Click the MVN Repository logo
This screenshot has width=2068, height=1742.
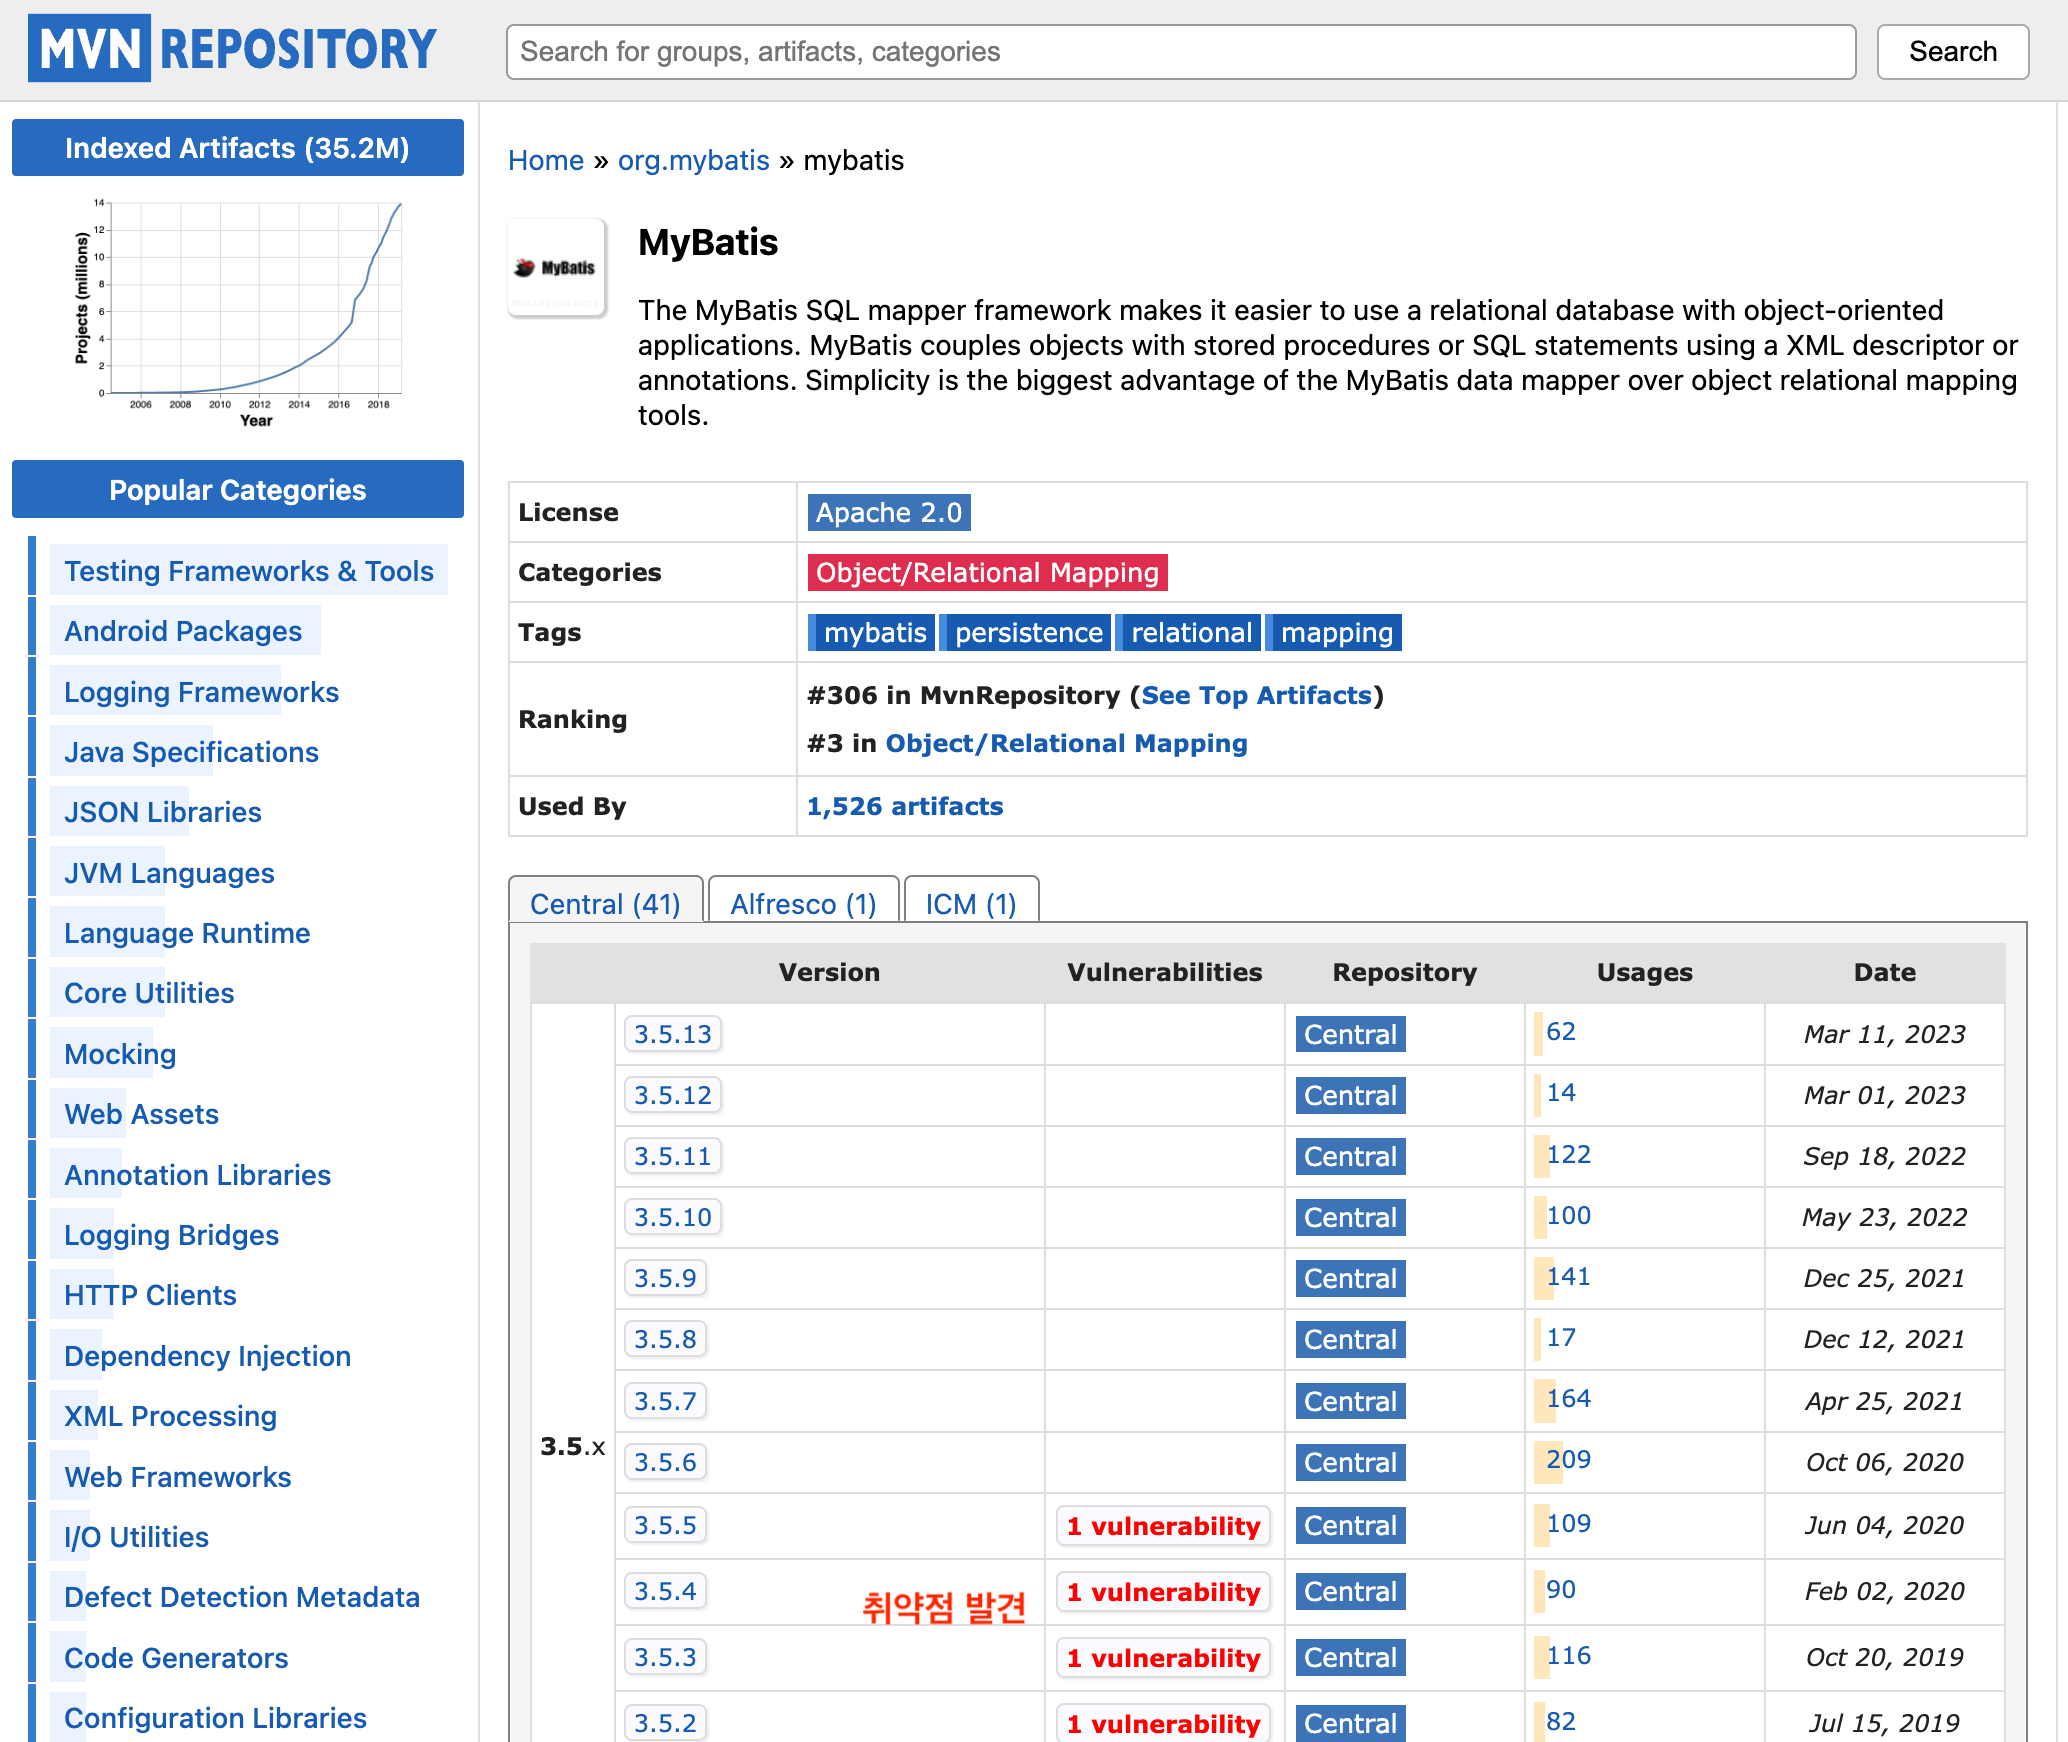[x=232, y=48]
